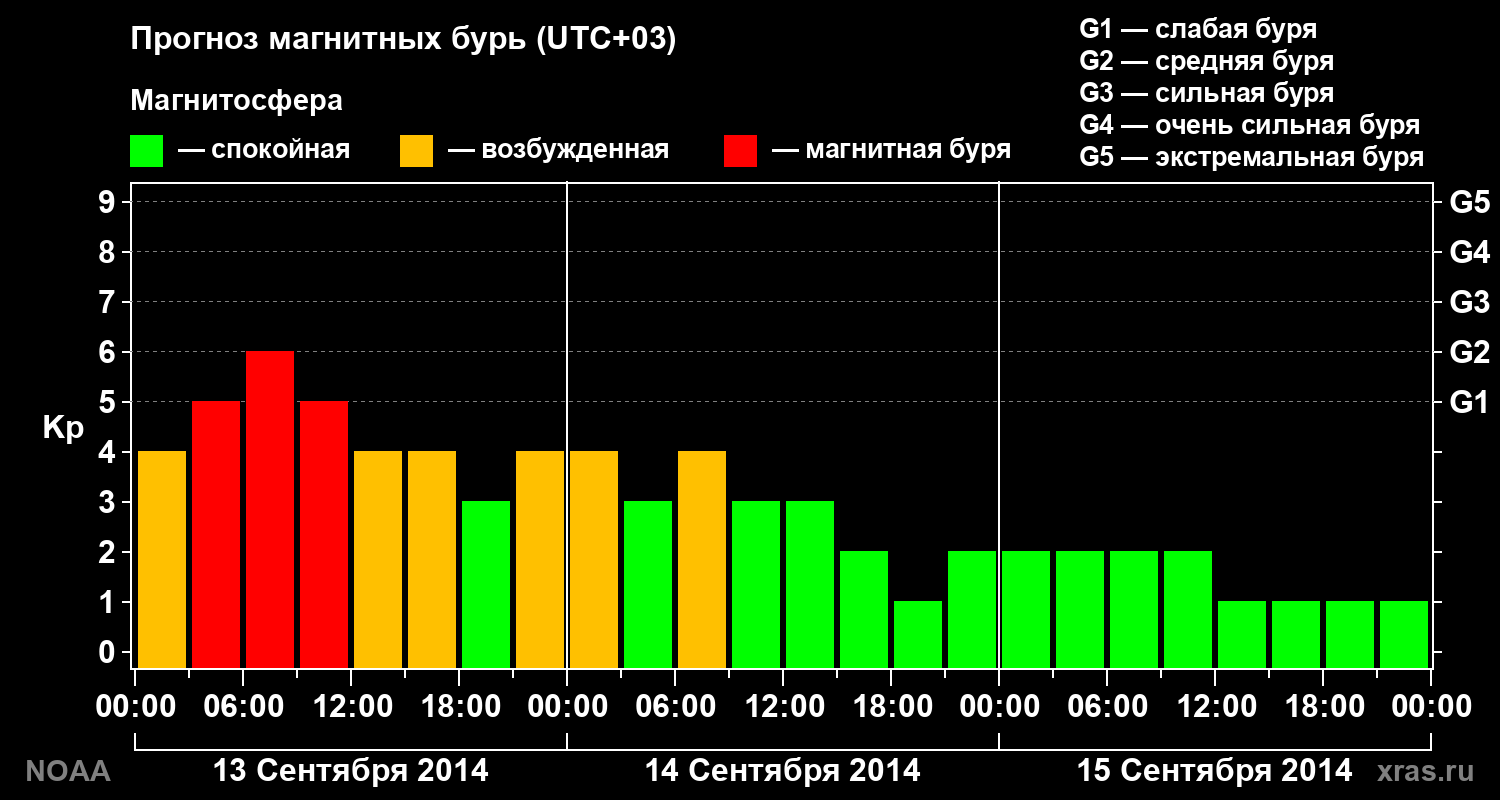The width and height of the screenshot is (1500, 800).
Task: Select the orange bar for 21:00–24:00, 13 September
Action: coord(540,559)
